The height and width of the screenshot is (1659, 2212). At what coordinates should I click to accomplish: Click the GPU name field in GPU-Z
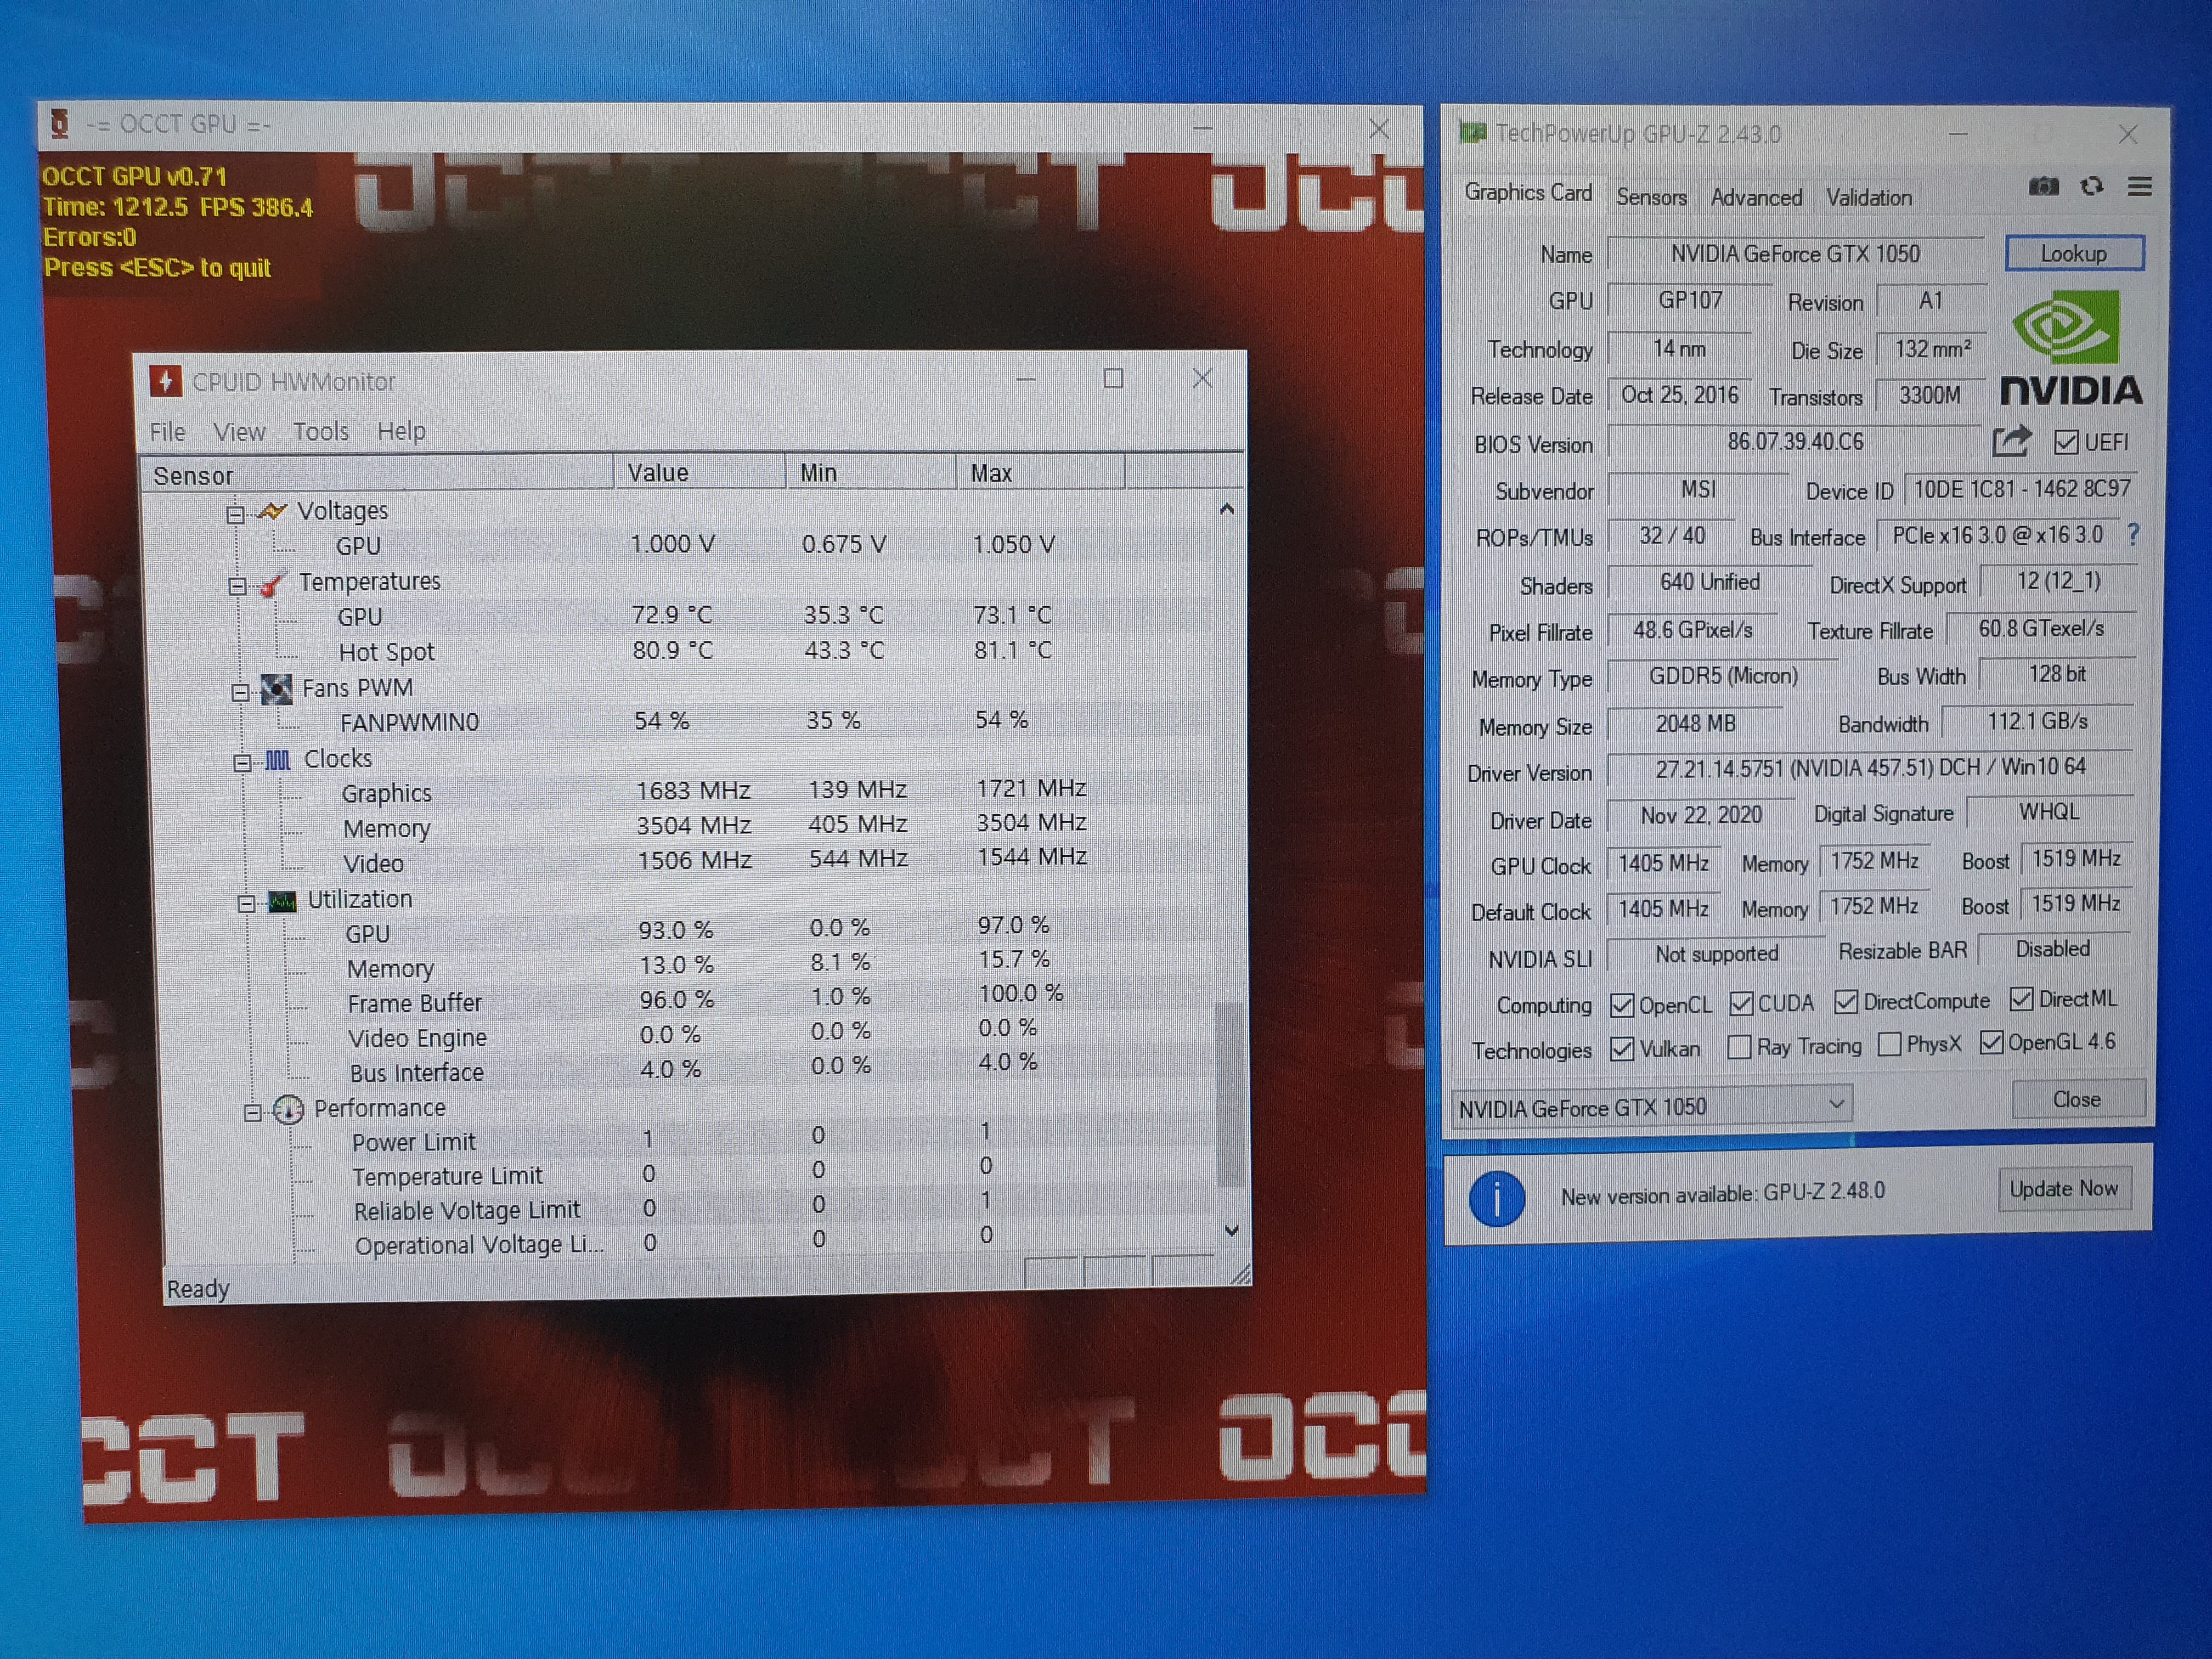(1795, 254)
